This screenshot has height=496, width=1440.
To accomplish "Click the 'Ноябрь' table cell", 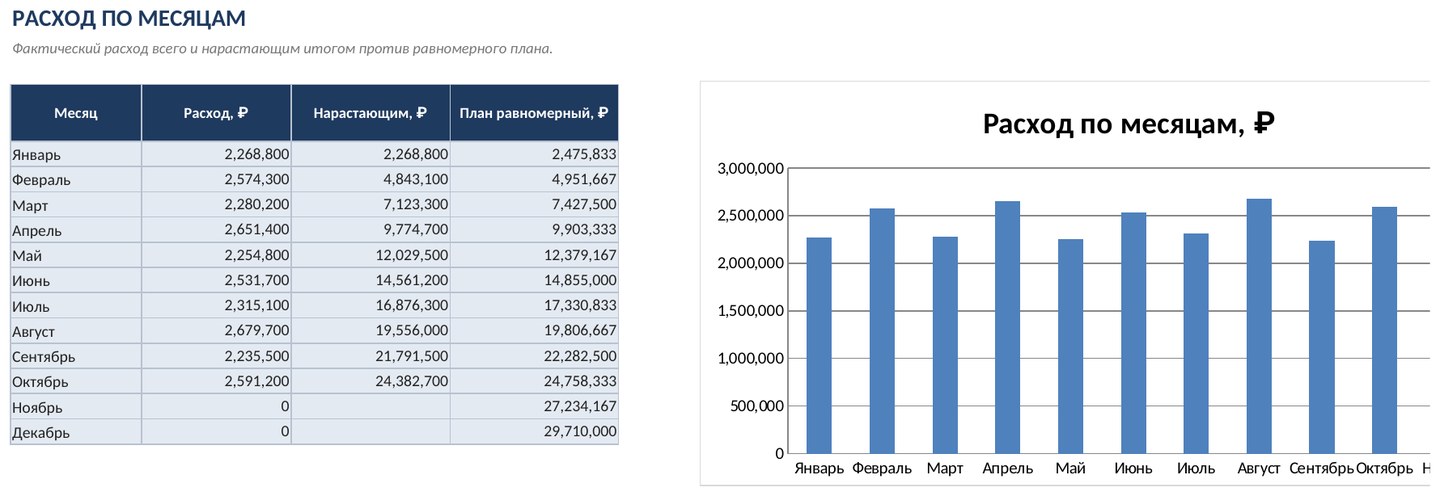I will click(76, 407).
